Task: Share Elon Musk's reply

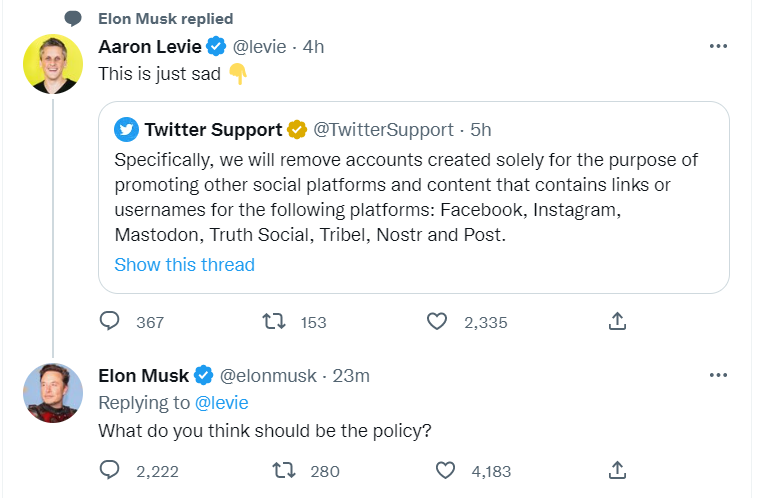Action: tap(617, 470)
